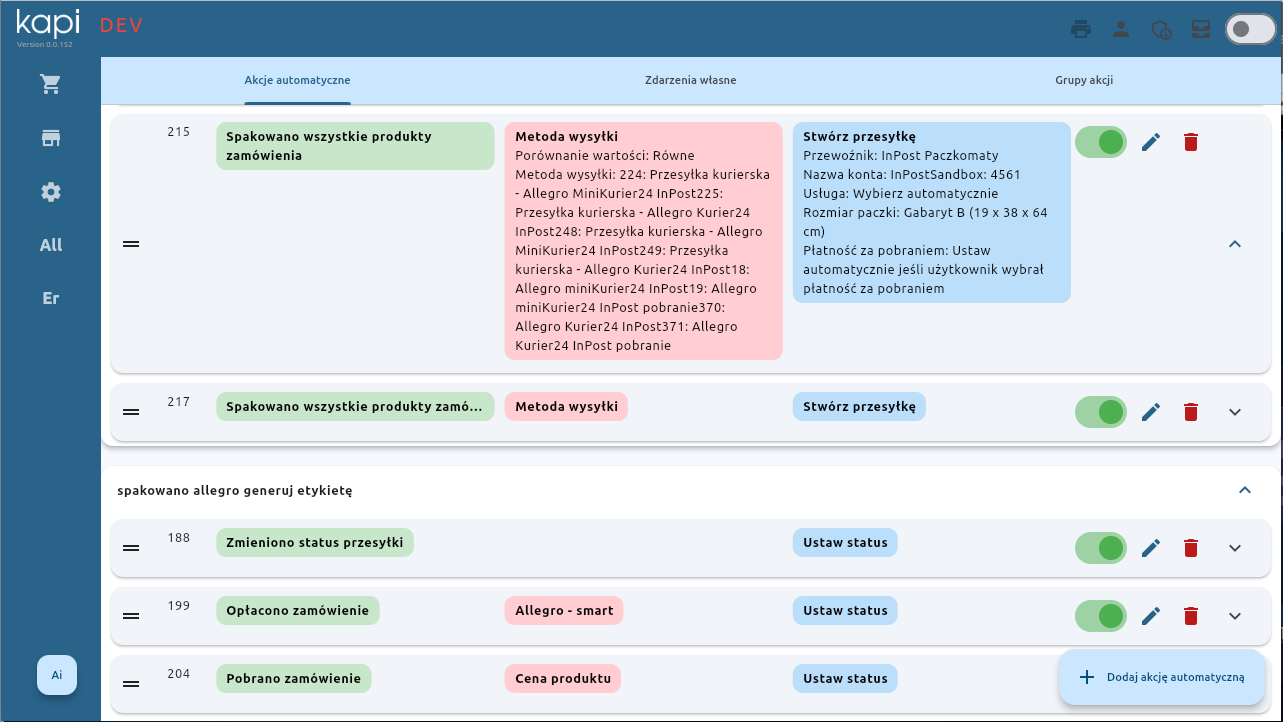1283x722 pixels.
Task: Open settings gear in sidebar
Action: tap(50, 192)
